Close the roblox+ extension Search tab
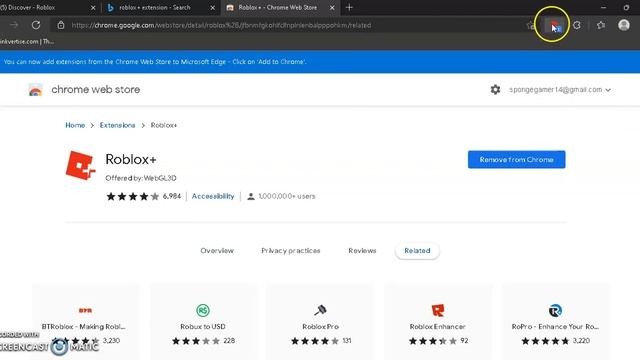The image size is (640, 360). pos(213,8)
